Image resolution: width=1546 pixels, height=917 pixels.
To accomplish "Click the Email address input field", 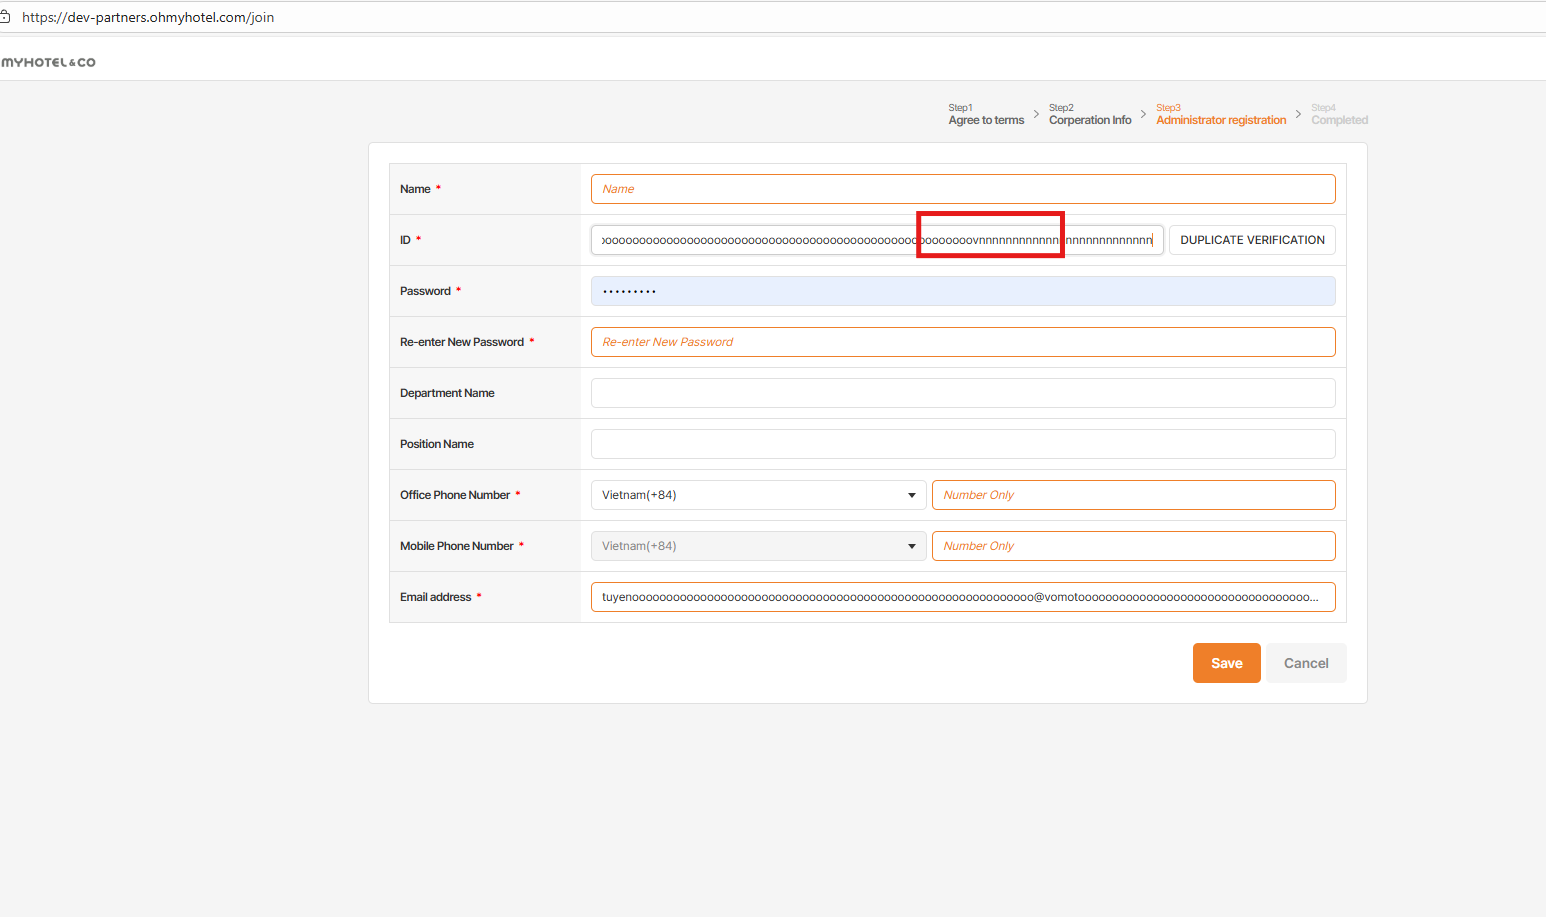I will [962, 597].
